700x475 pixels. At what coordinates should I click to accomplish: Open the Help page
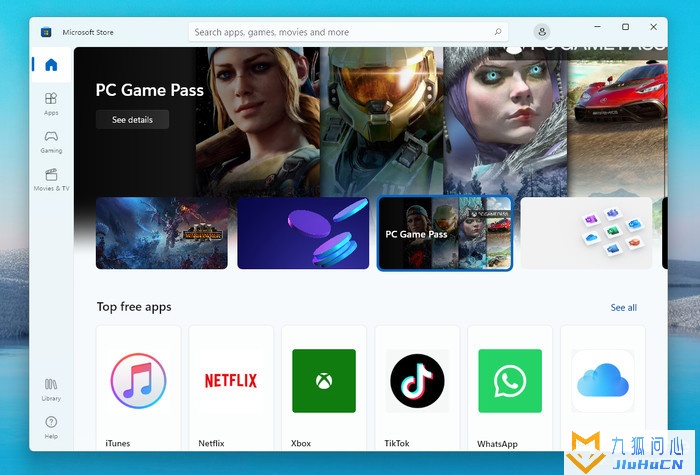[x=51, y=427]
